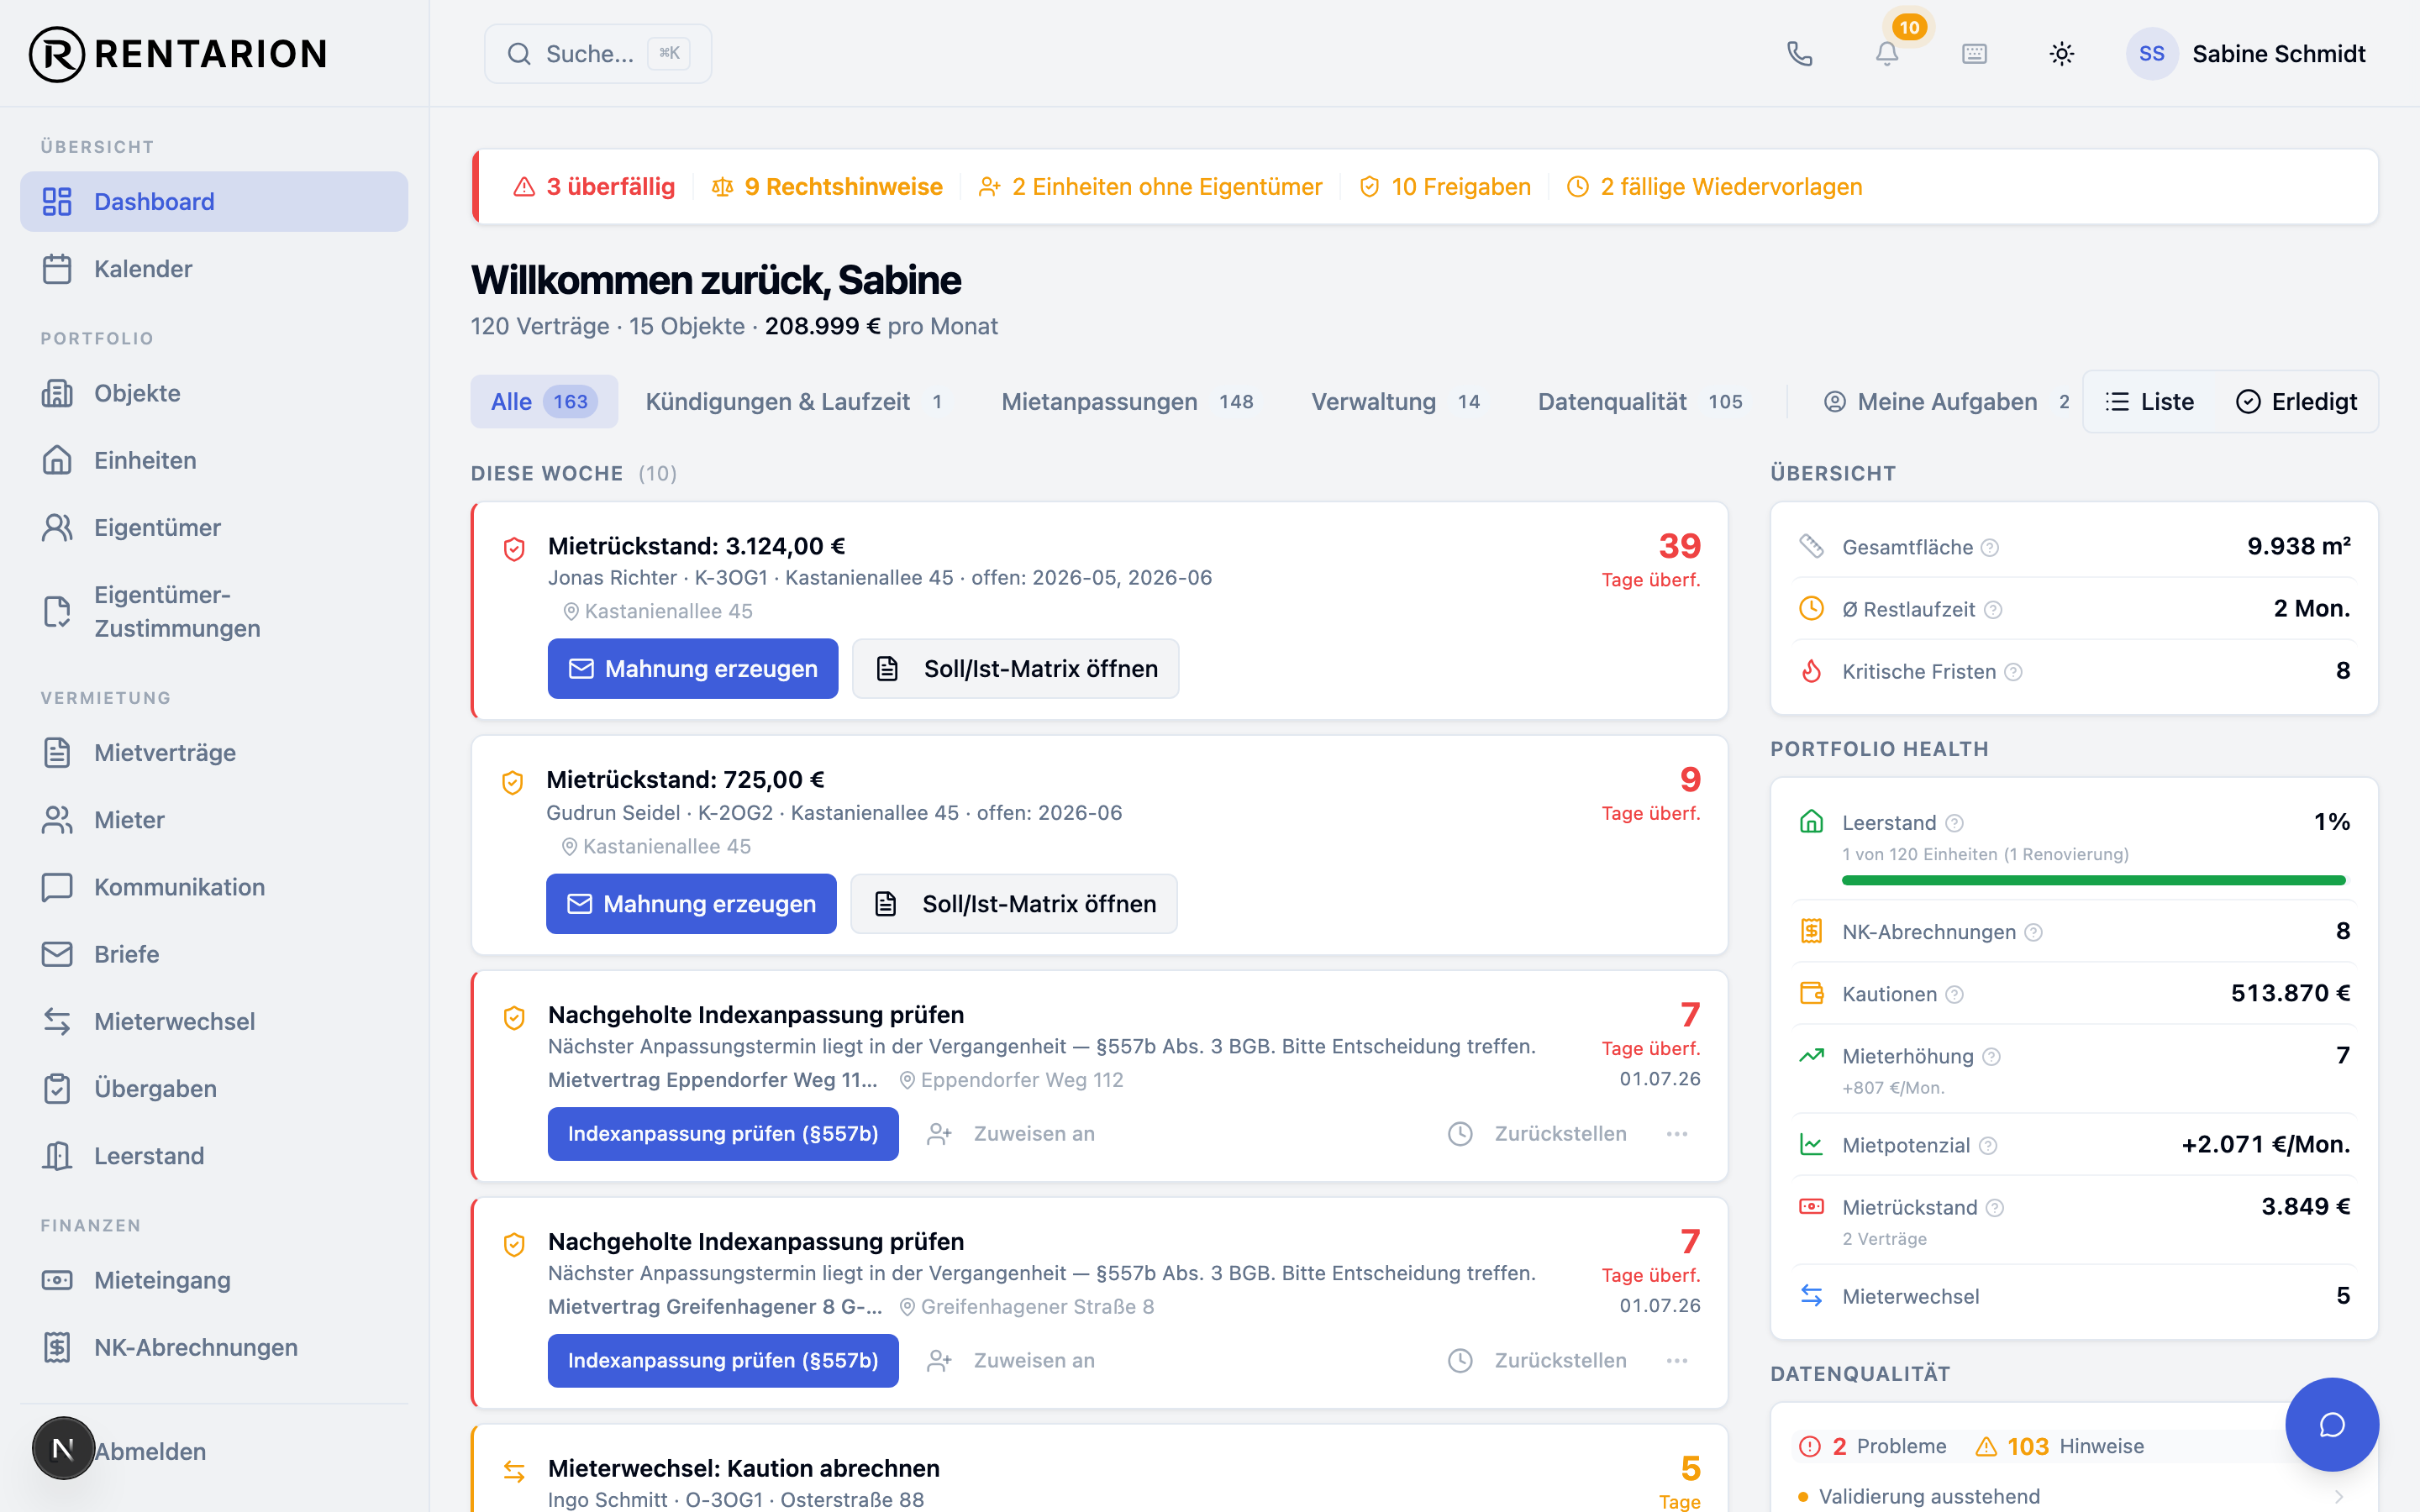Open more options for Greifenhagener task
The width and height of the screenshot is (2420, 1512).
(1677, 1360)
